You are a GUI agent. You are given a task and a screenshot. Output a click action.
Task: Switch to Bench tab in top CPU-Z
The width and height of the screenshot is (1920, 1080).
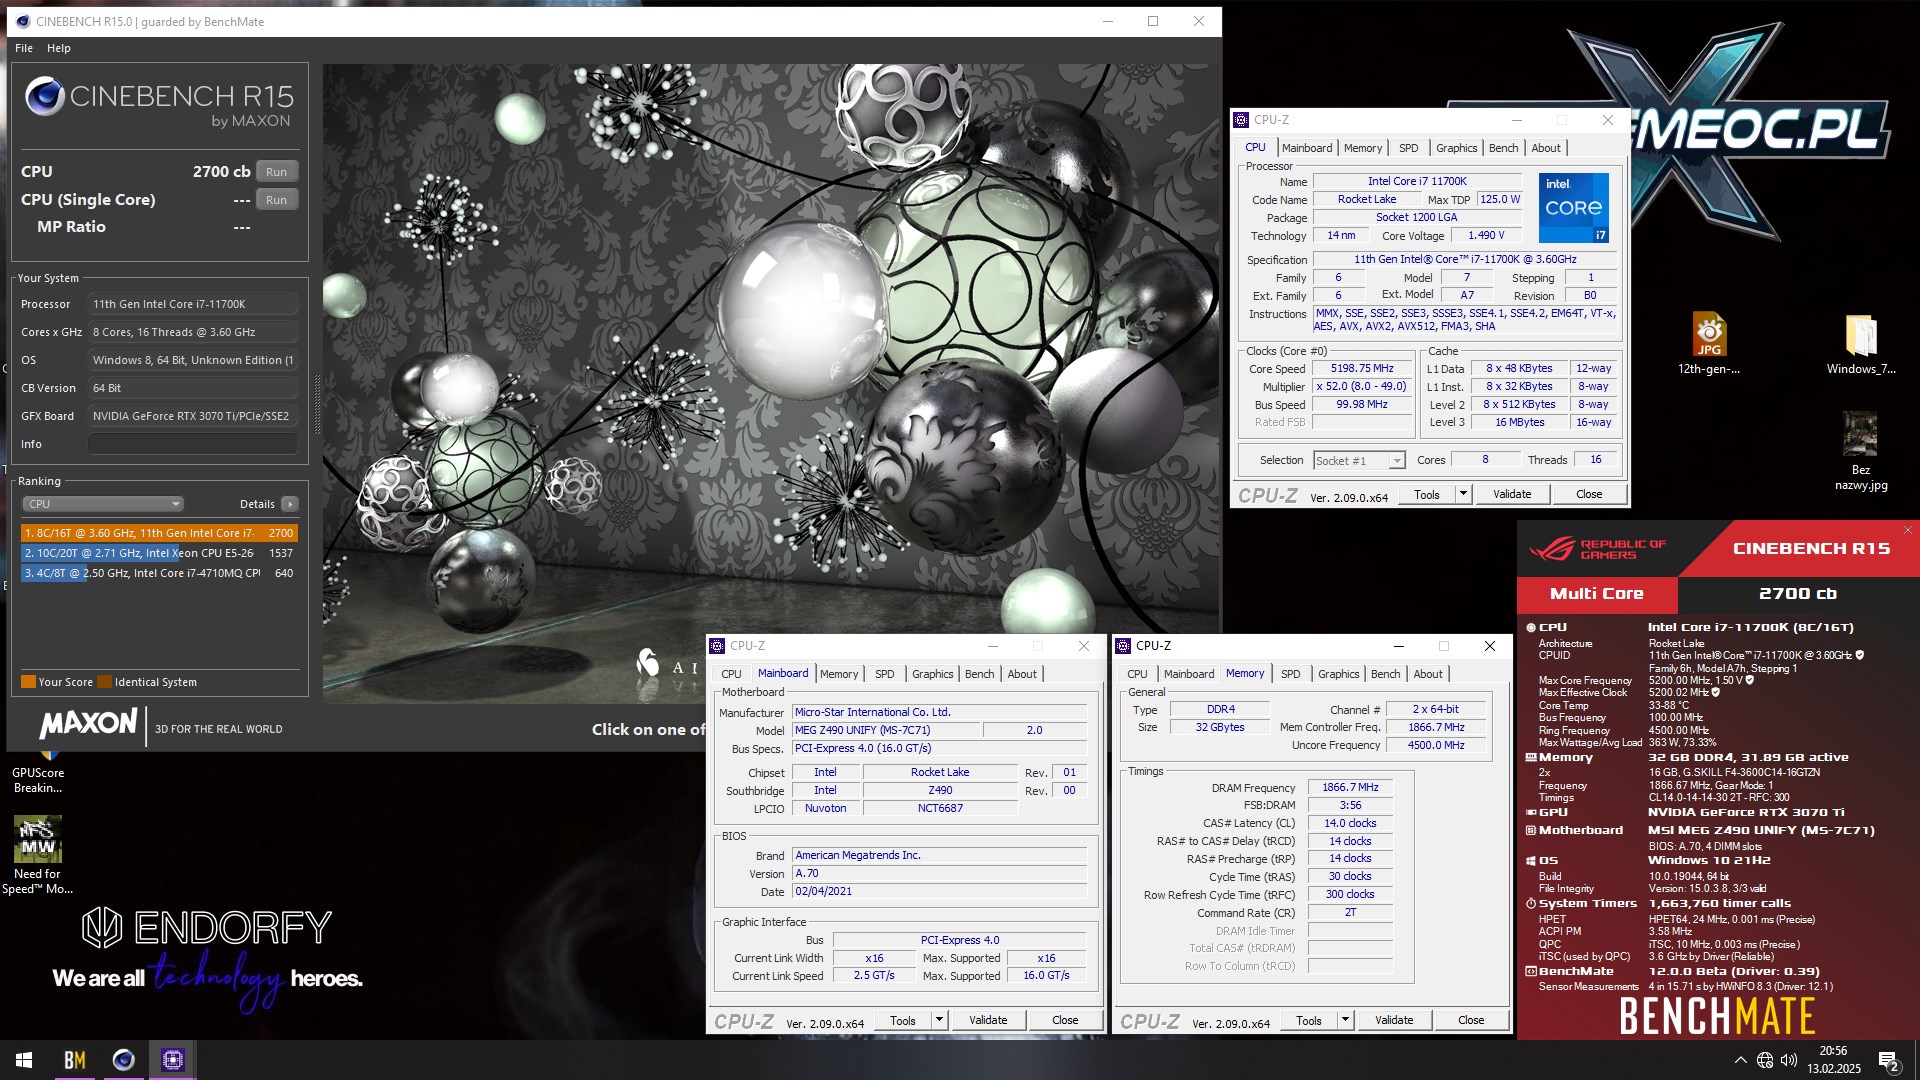1503,148
